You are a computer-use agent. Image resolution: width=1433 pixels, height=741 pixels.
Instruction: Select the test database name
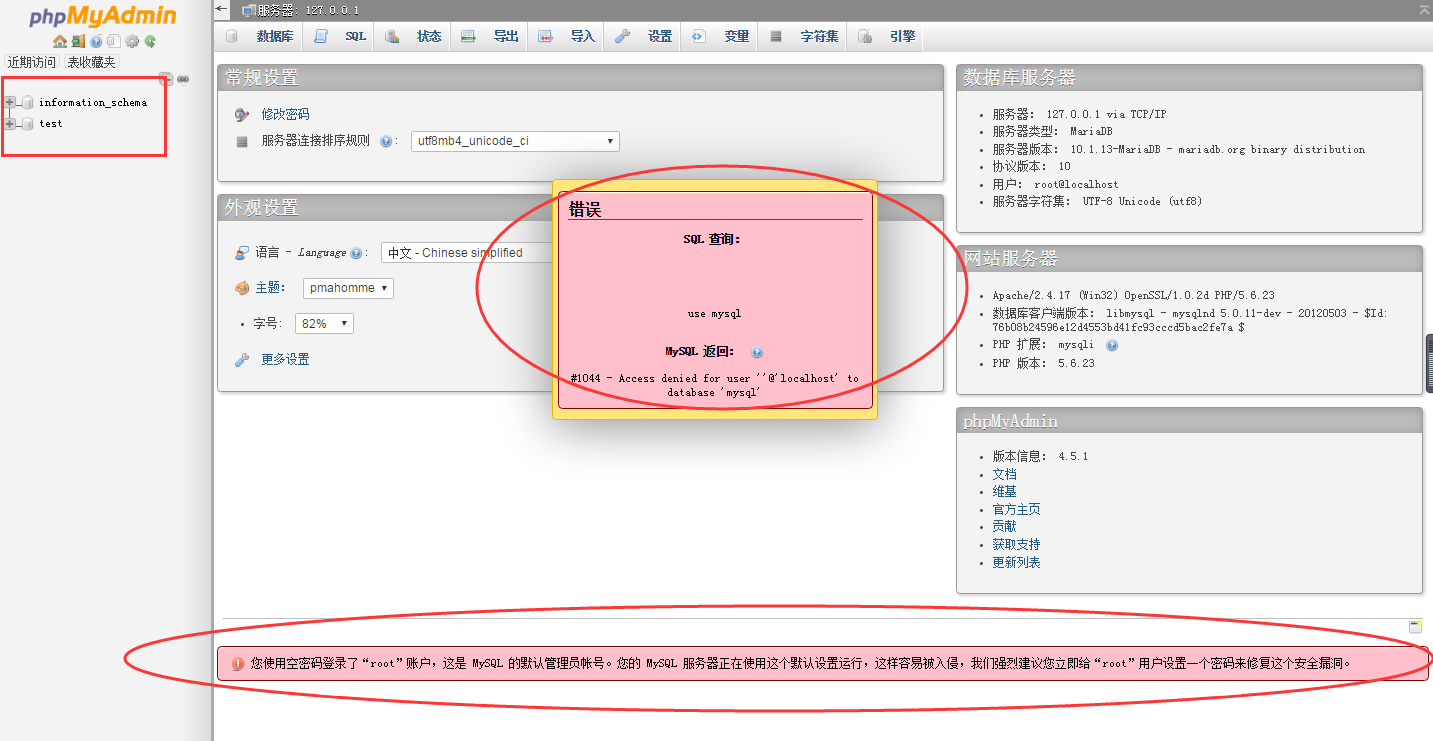coord(51,124)
